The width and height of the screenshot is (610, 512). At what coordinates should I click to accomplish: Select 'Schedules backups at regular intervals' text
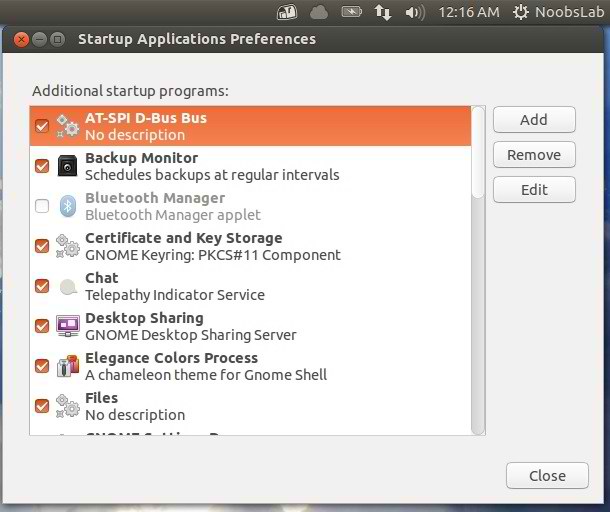212,175
